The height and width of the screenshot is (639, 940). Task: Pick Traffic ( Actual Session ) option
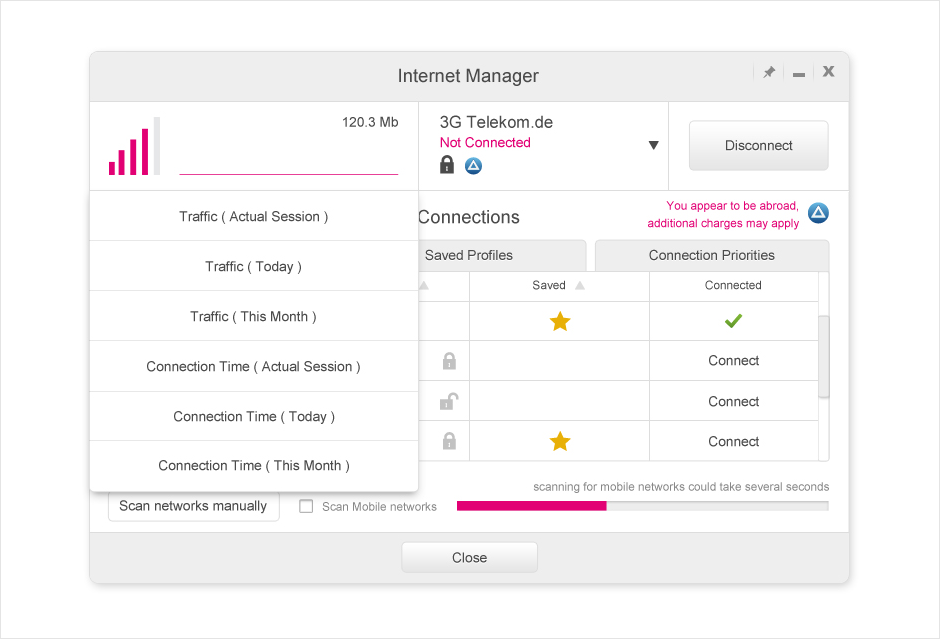click(253, 216)
